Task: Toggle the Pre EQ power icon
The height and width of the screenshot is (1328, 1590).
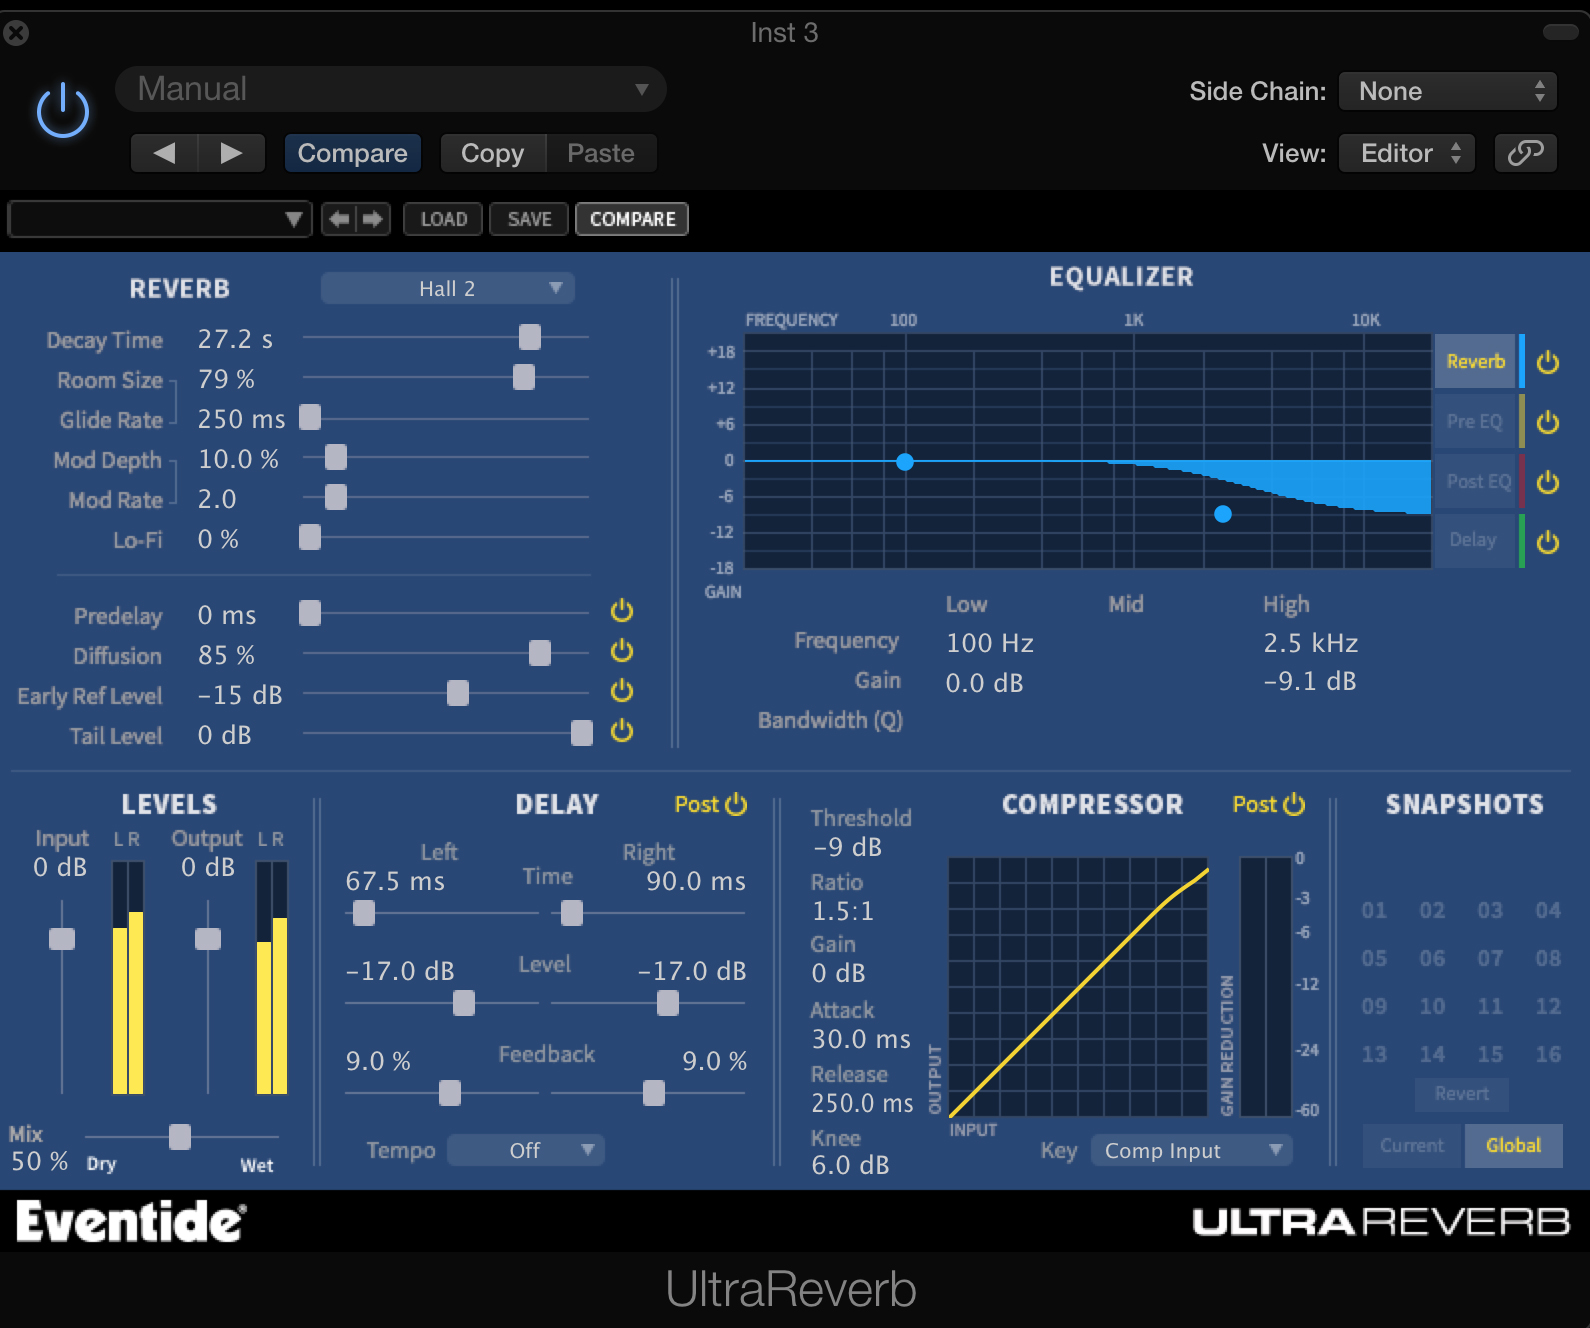Action: tap(1548, 422)
